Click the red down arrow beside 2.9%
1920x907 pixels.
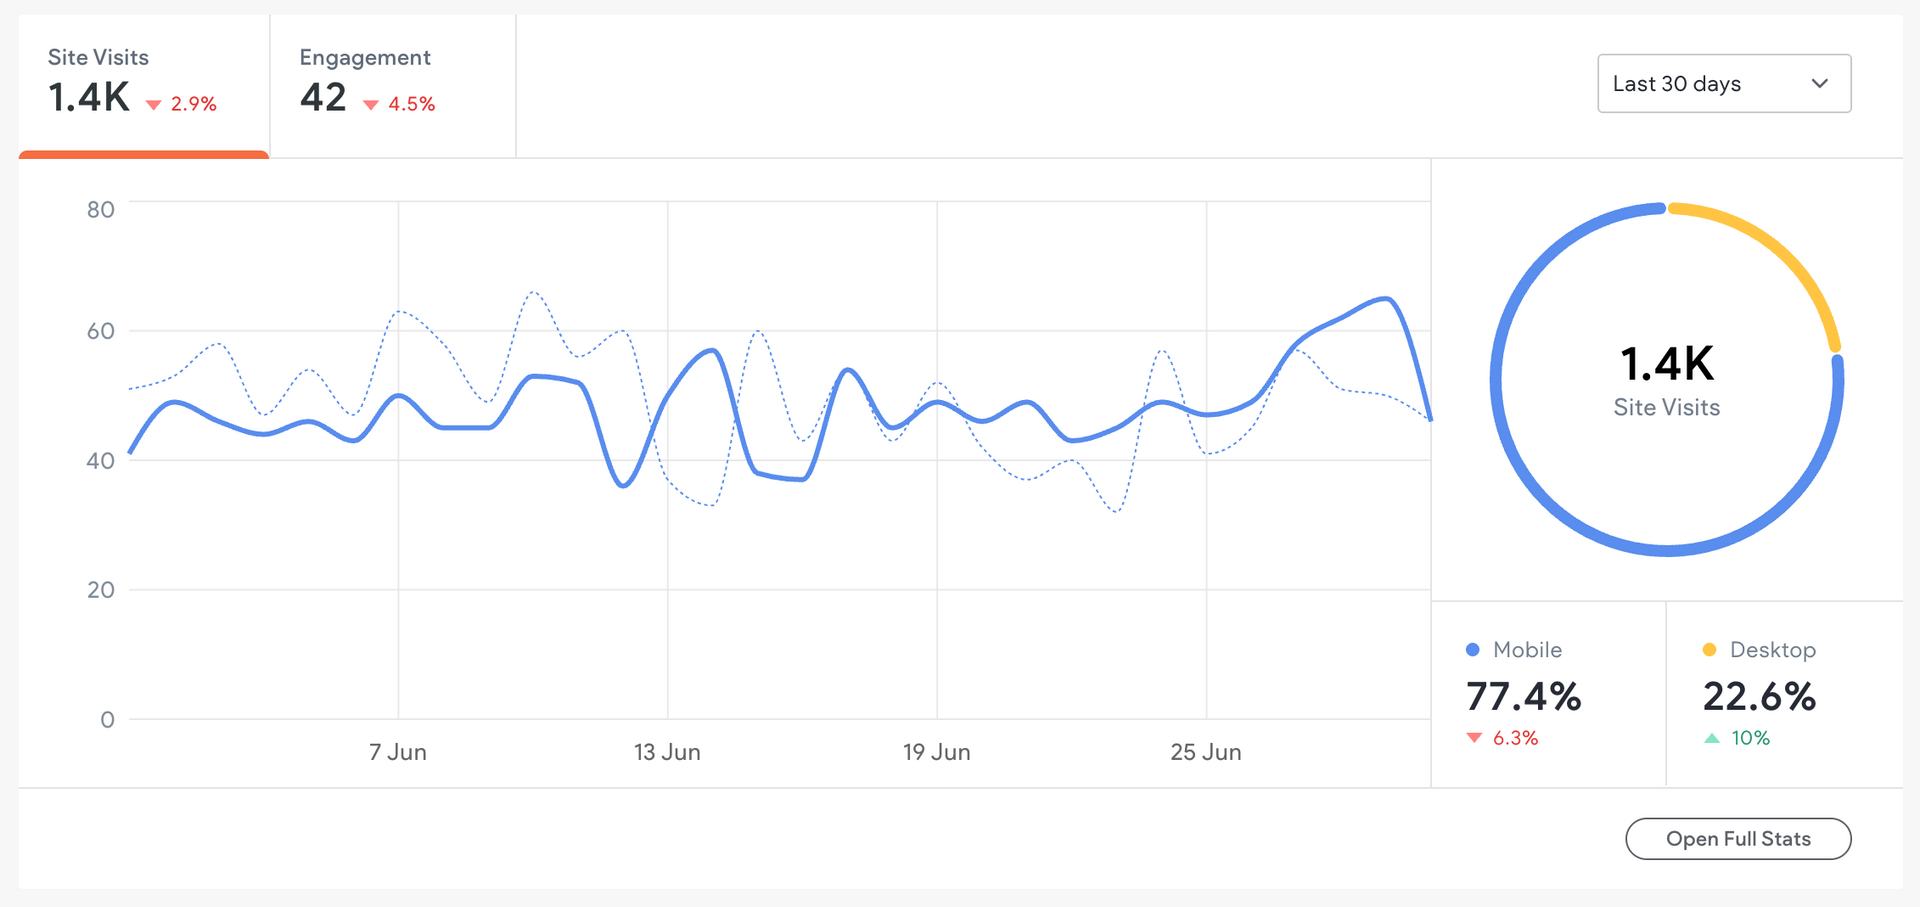coord(154,105)
